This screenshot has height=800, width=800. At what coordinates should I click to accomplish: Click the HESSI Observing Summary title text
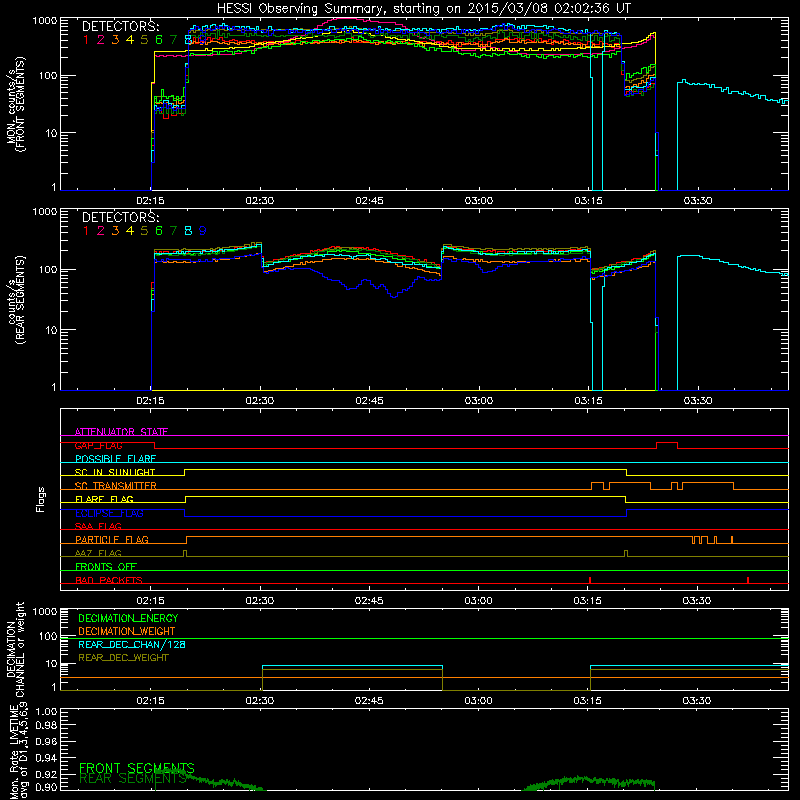[423, 9]
